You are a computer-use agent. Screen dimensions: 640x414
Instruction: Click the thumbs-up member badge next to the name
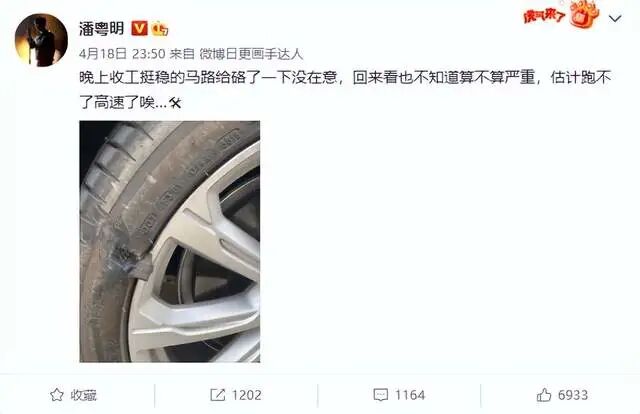tap(160, 29)
